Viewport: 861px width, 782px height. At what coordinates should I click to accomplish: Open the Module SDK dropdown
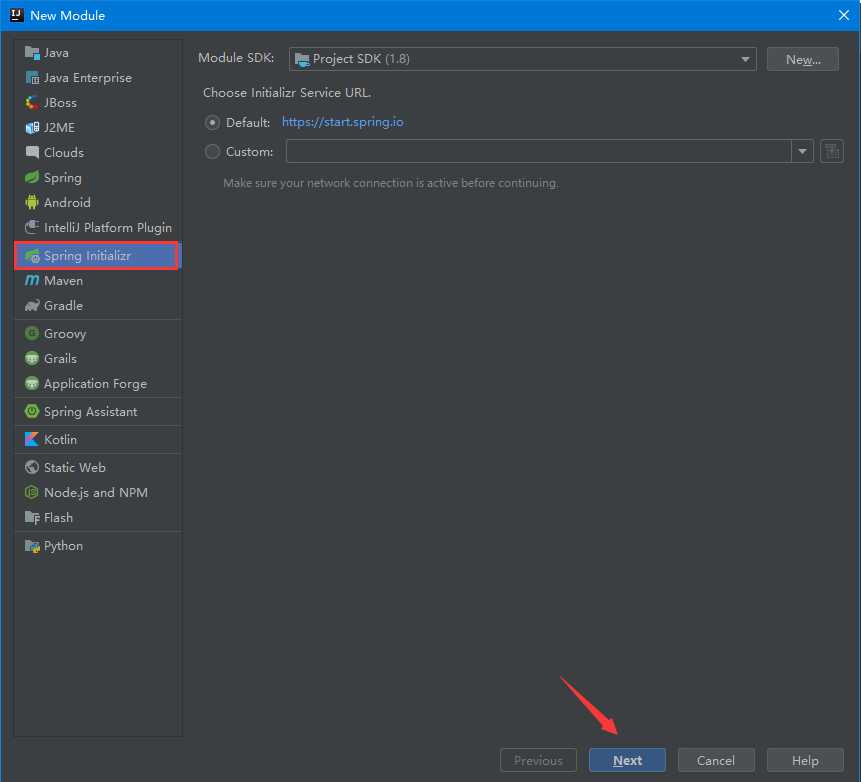522,59
